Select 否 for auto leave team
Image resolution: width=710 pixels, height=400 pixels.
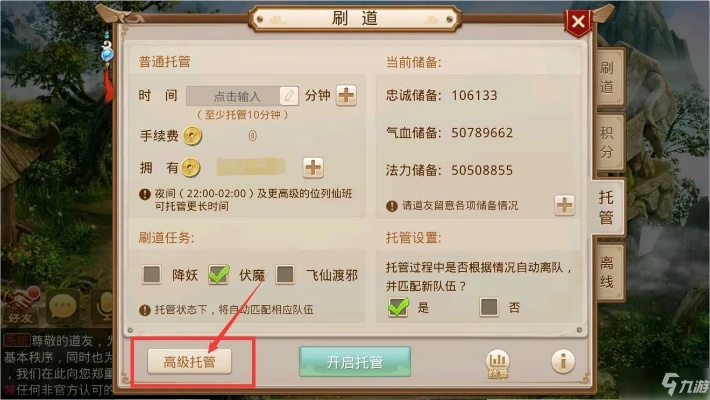tap(489, 307)
